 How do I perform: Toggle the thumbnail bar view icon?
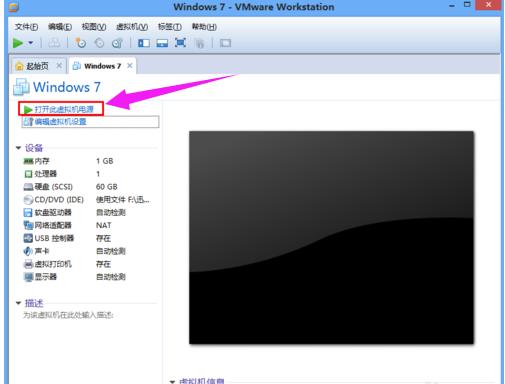click(x=162, y=43)
